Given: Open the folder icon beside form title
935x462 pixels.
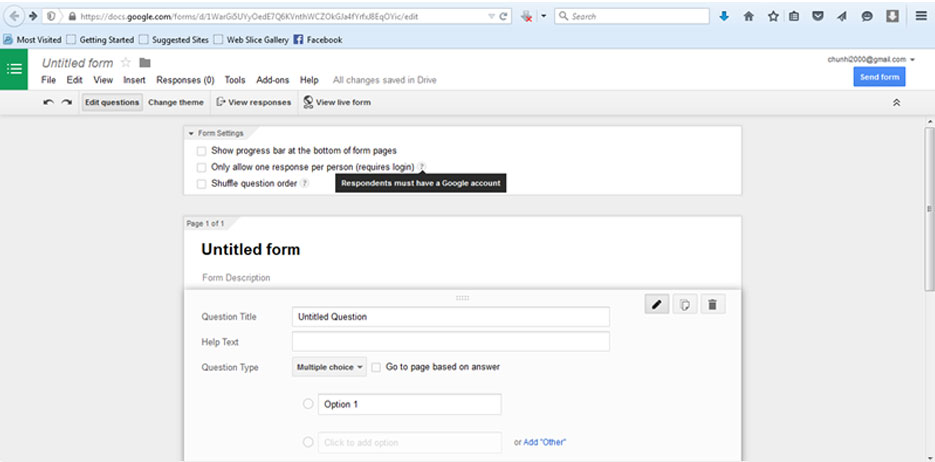Looking at the screenshot, I should [145, 63].
